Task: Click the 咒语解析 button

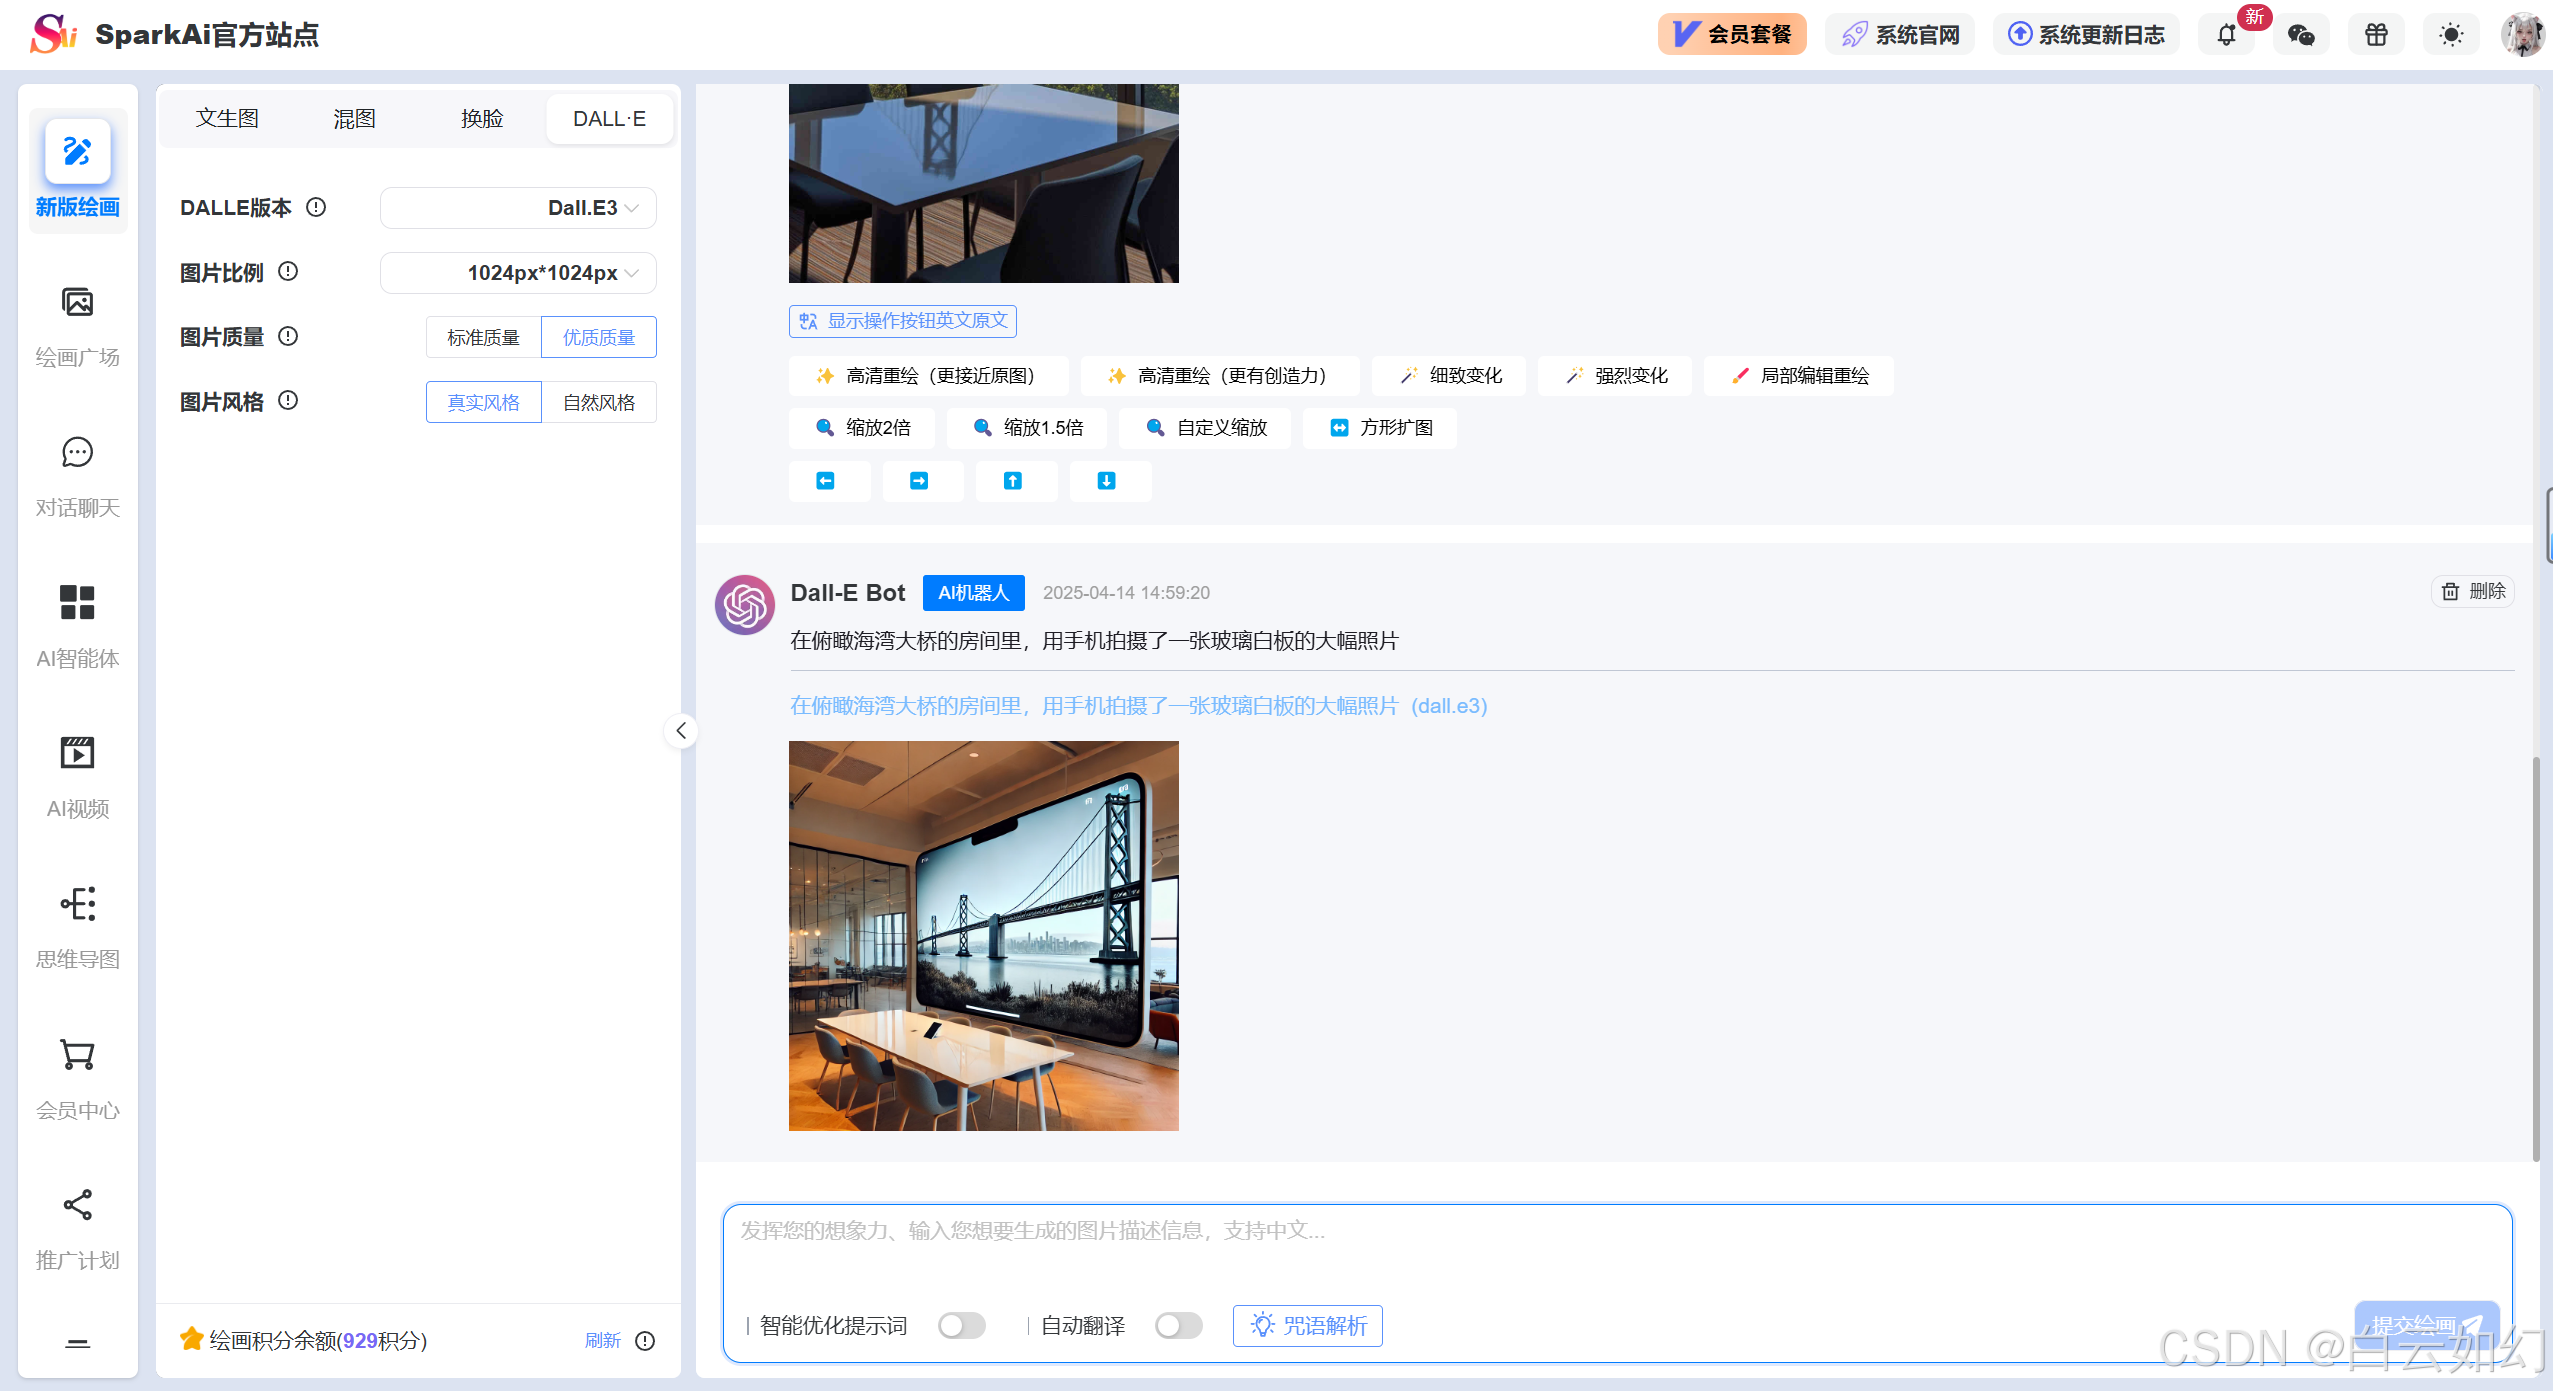Action: (1307, 1325)
